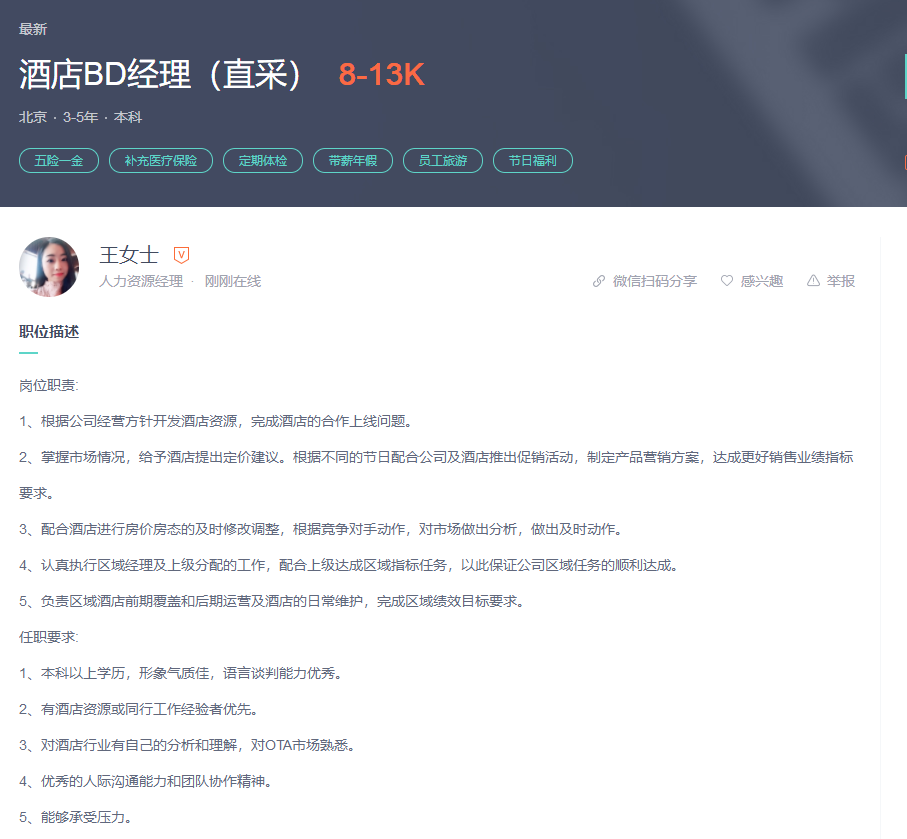Click the 人力资源经理 role text
Viewport: 907px width, 839px height.
141,282
